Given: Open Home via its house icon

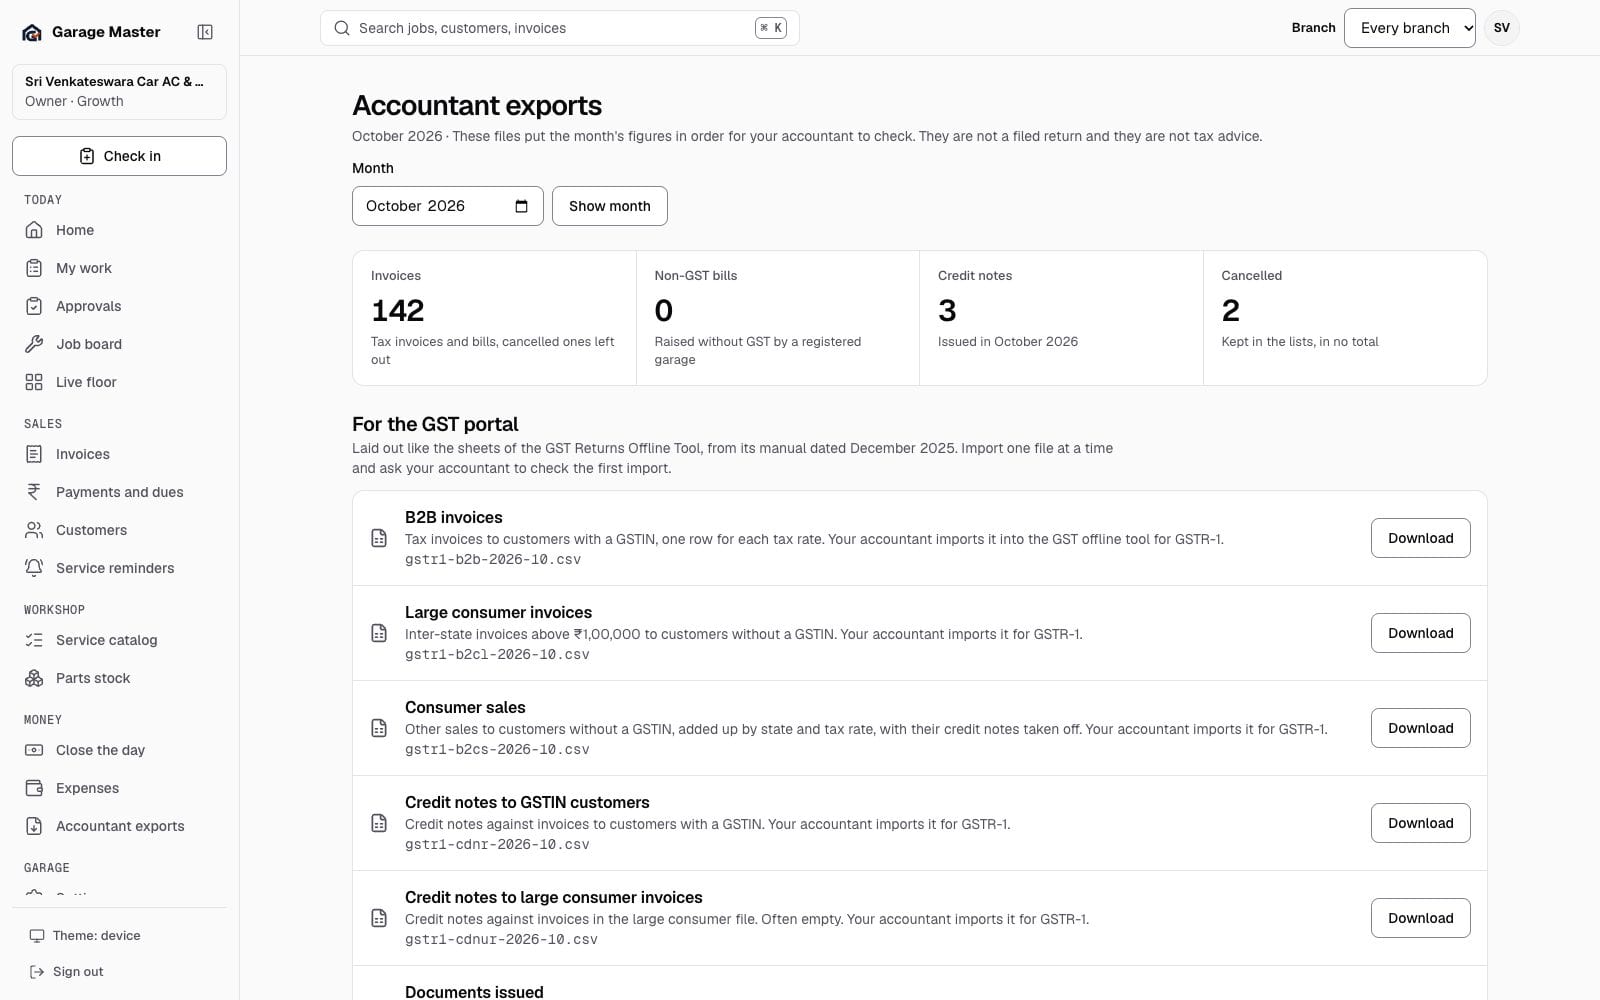Looking at the screenshot, I should tap(34, 230).
